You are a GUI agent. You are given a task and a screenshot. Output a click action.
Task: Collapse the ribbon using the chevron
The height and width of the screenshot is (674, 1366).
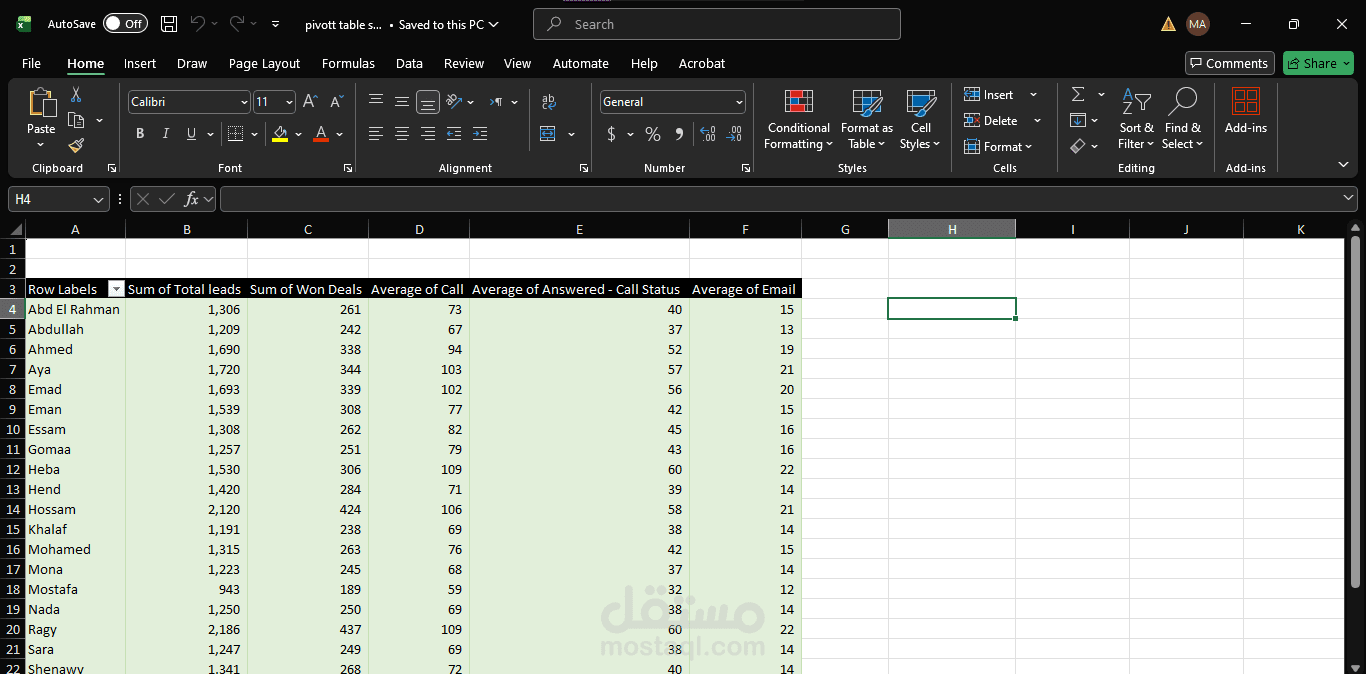click(1343, 165)
